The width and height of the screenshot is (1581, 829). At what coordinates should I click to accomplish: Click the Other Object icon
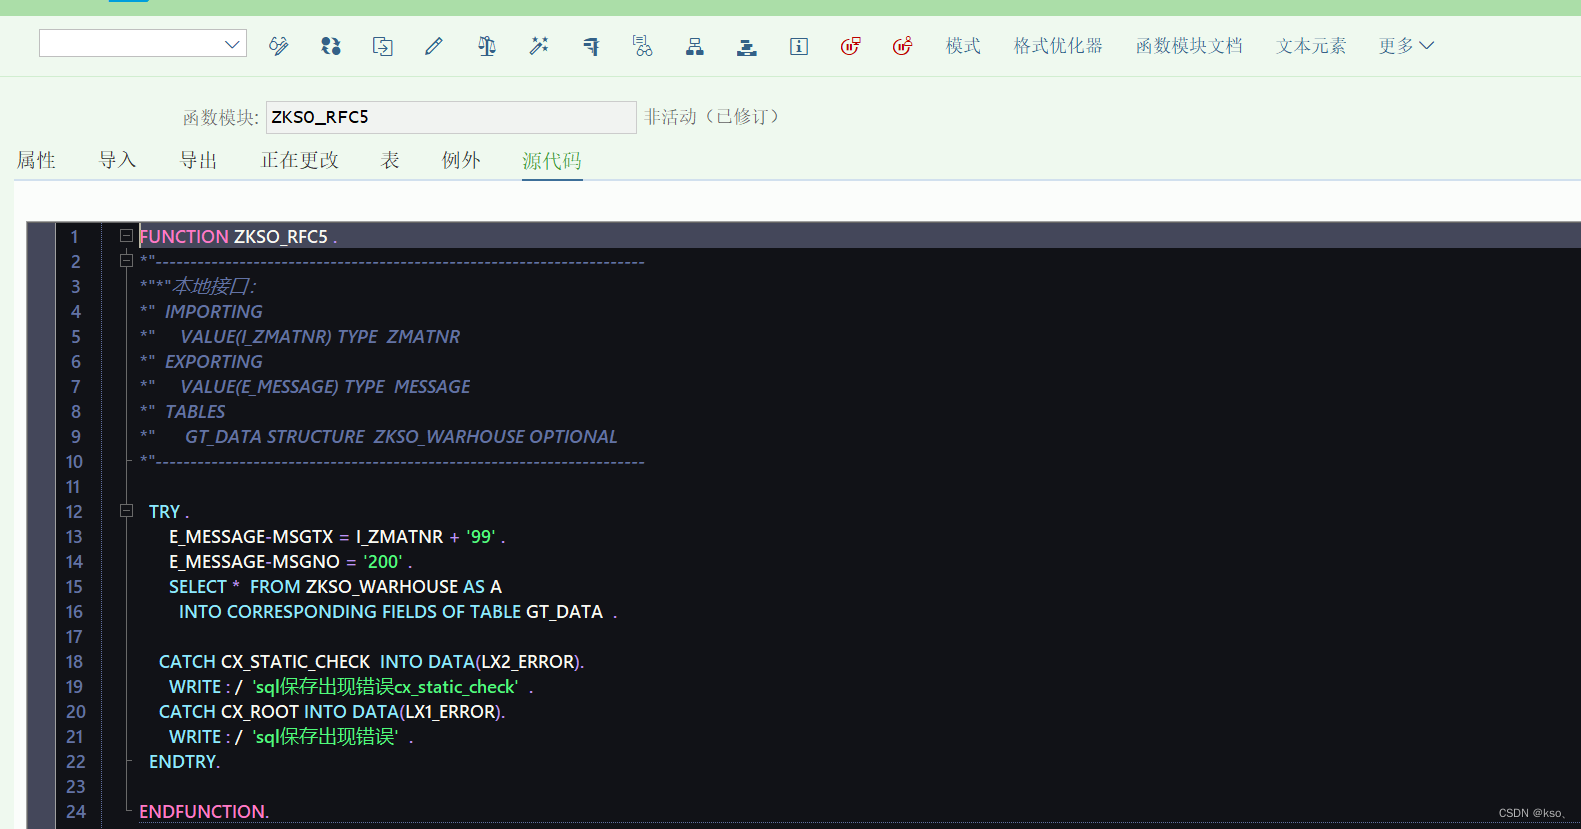pos(383,46)
